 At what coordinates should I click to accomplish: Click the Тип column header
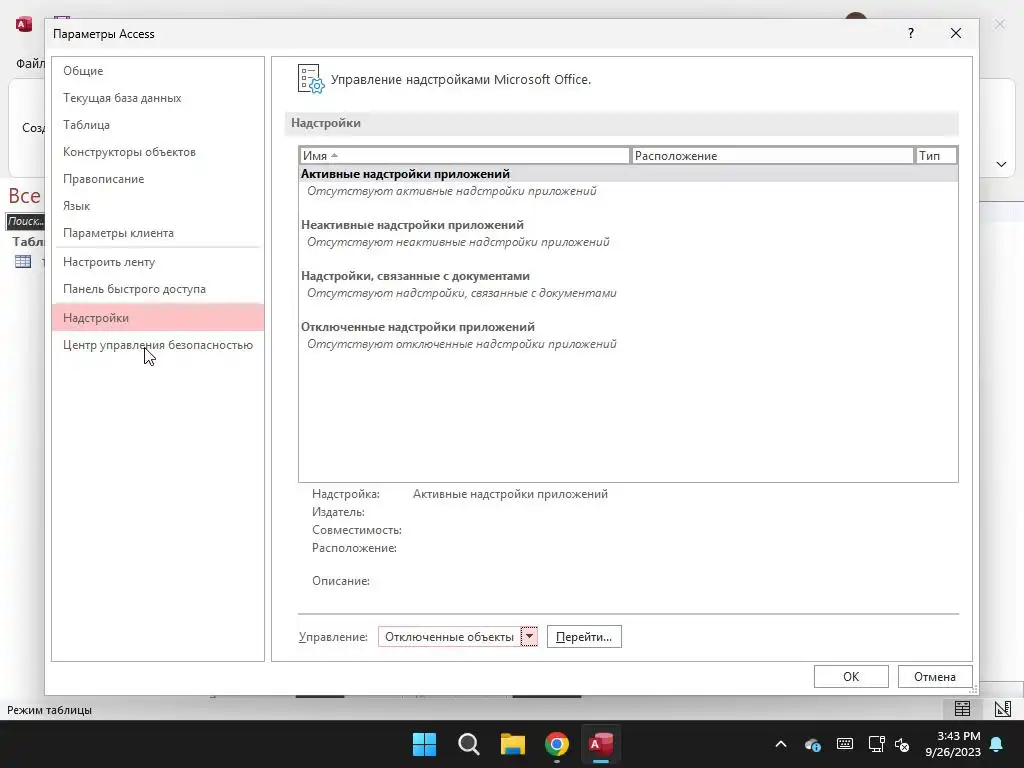(936, 155)
